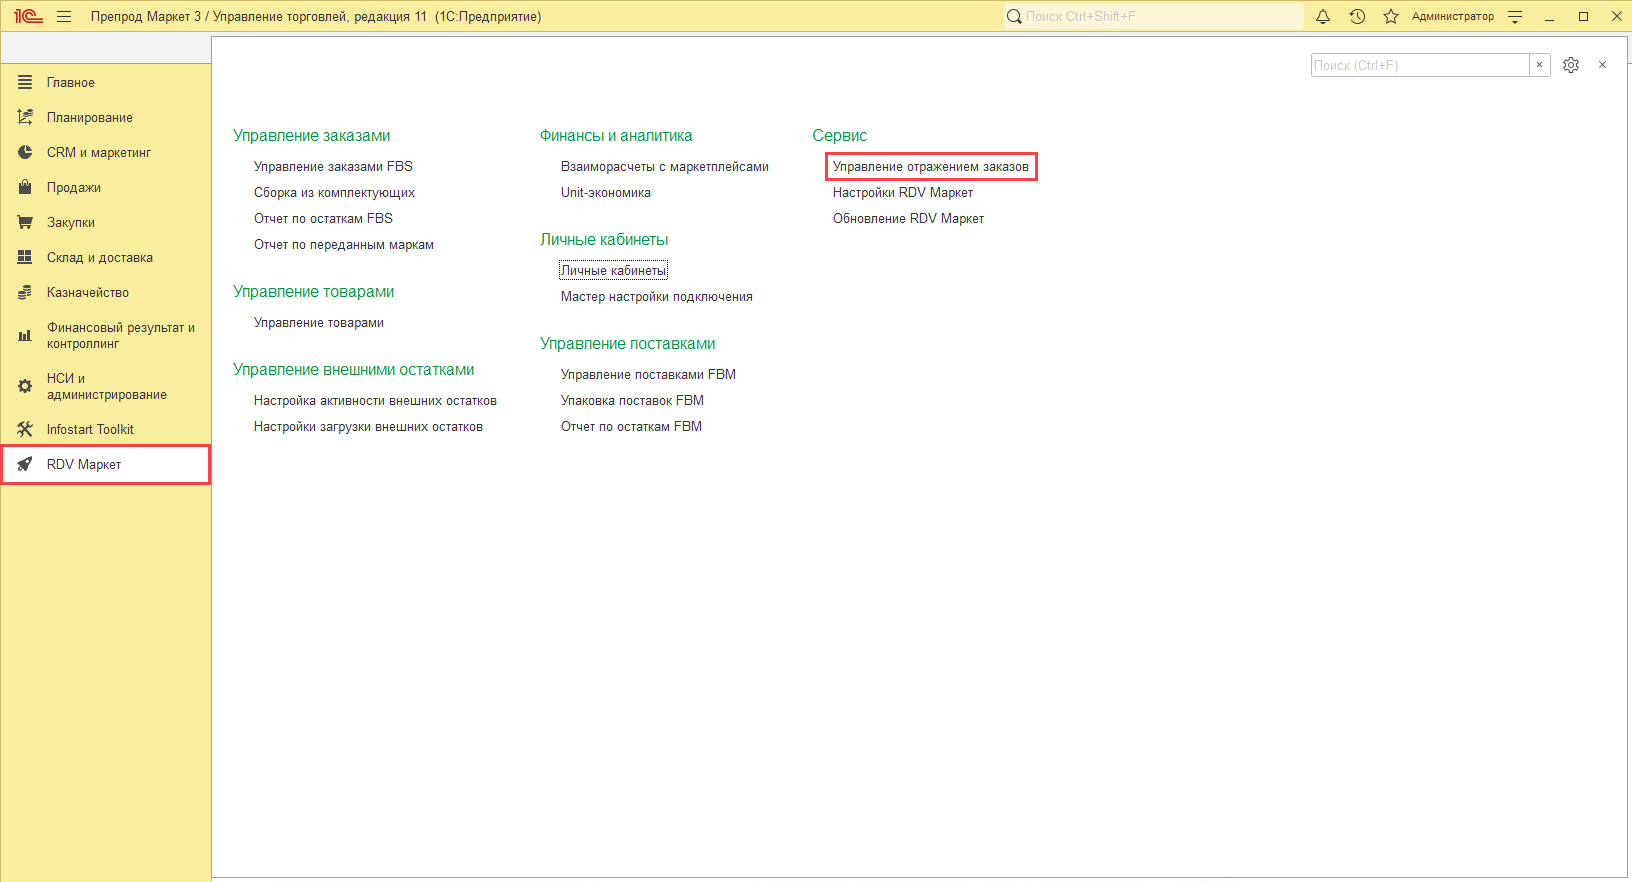Open Отчет по переданным маркам
1632x882 pixels.
[344, 244]
